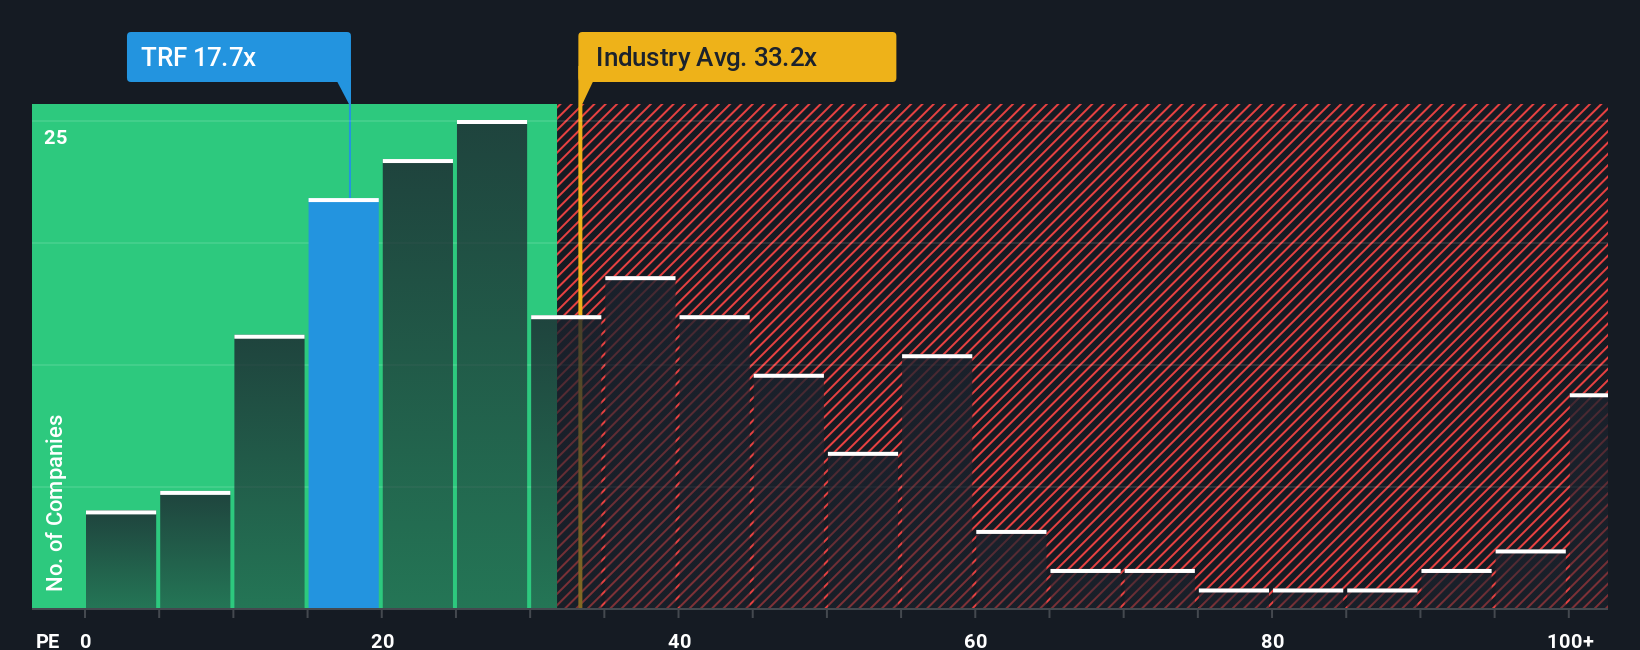Click the x-axis label 40

click(679, 640)
